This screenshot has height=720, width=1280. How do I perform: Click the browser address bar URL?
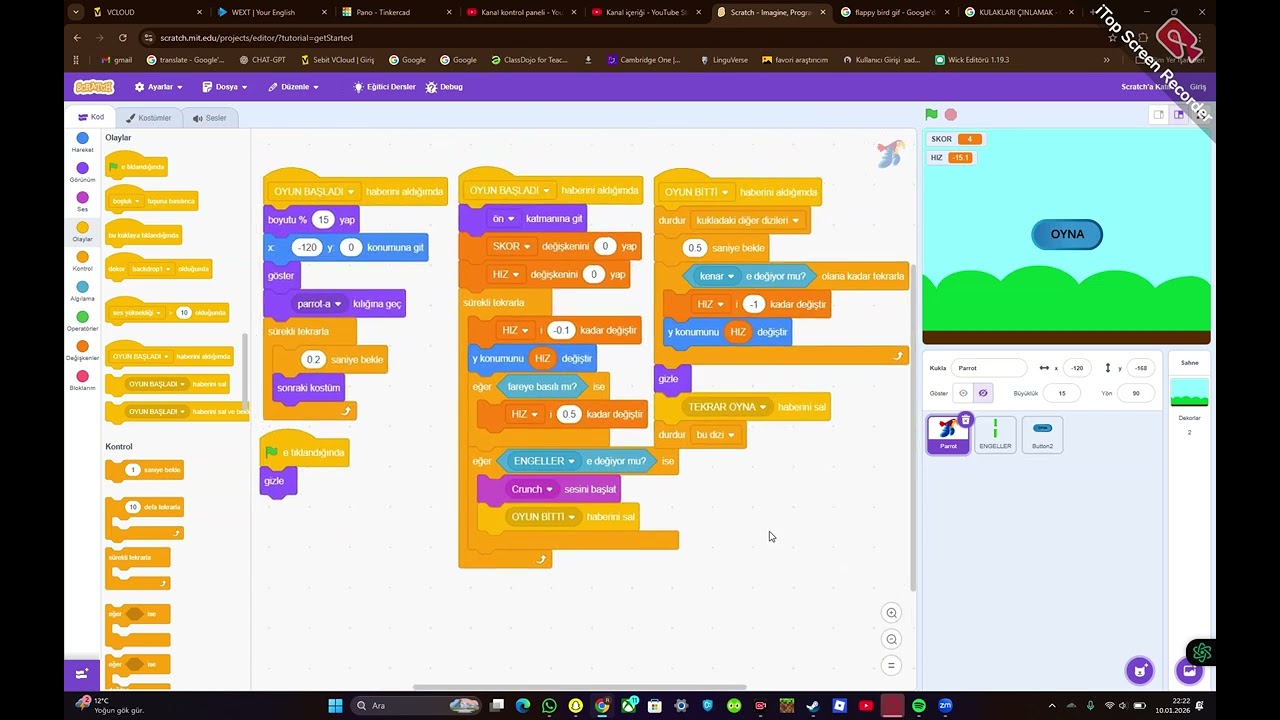255,38
